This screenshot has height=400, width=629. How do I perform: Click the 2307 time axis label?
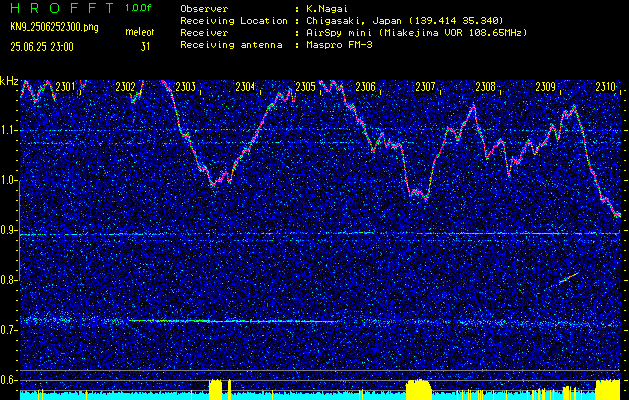coord(425,87)
